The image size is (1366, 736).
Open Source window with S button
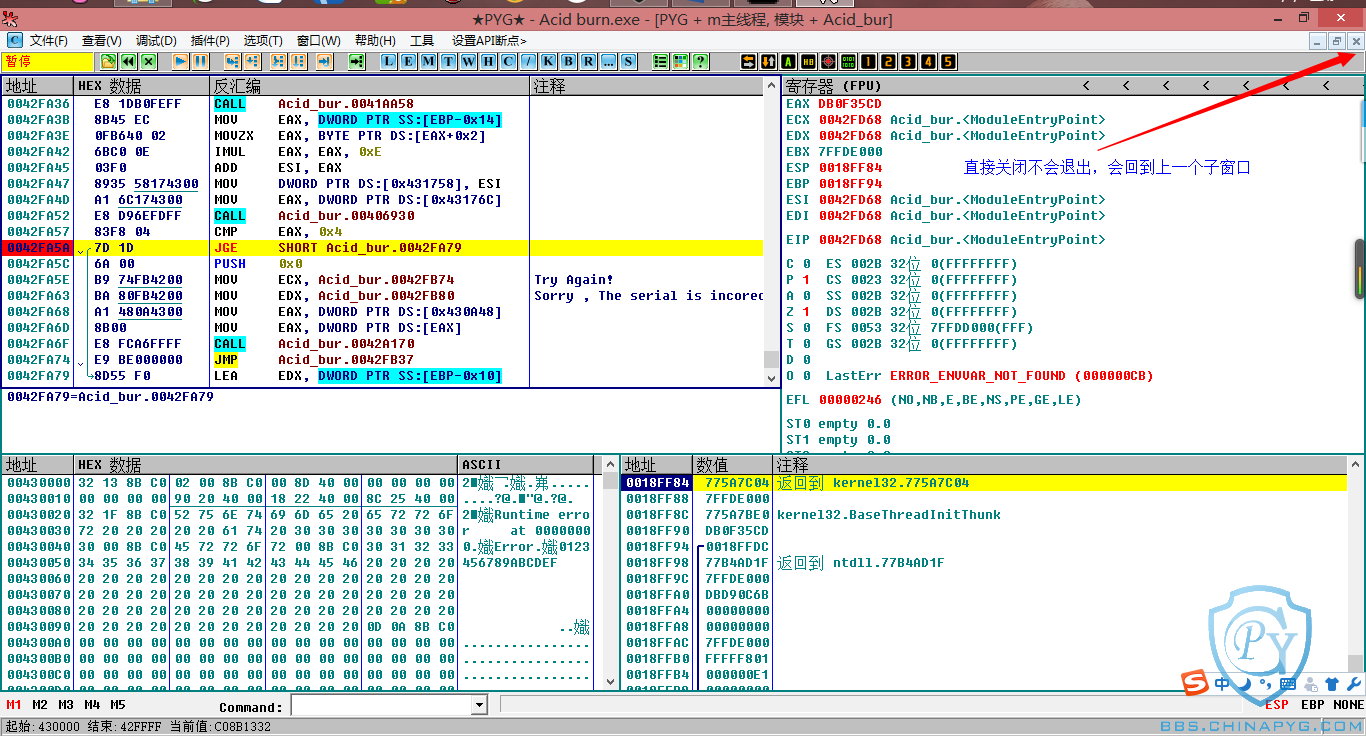coord(628,61)
